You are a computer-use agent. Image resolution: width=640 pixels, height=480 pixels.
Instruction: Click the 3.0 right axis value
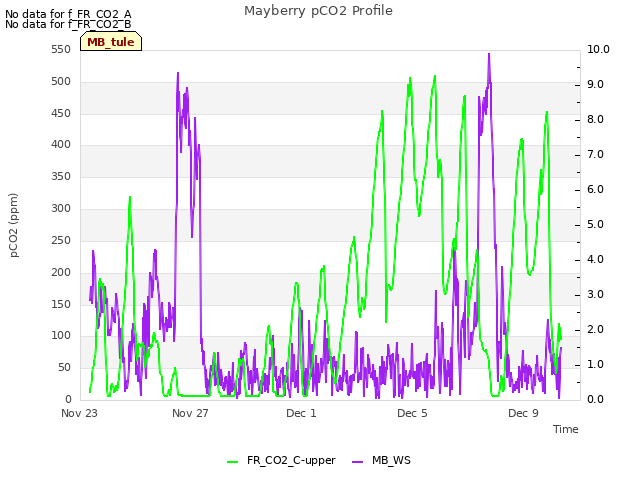(x=596, y=295)
